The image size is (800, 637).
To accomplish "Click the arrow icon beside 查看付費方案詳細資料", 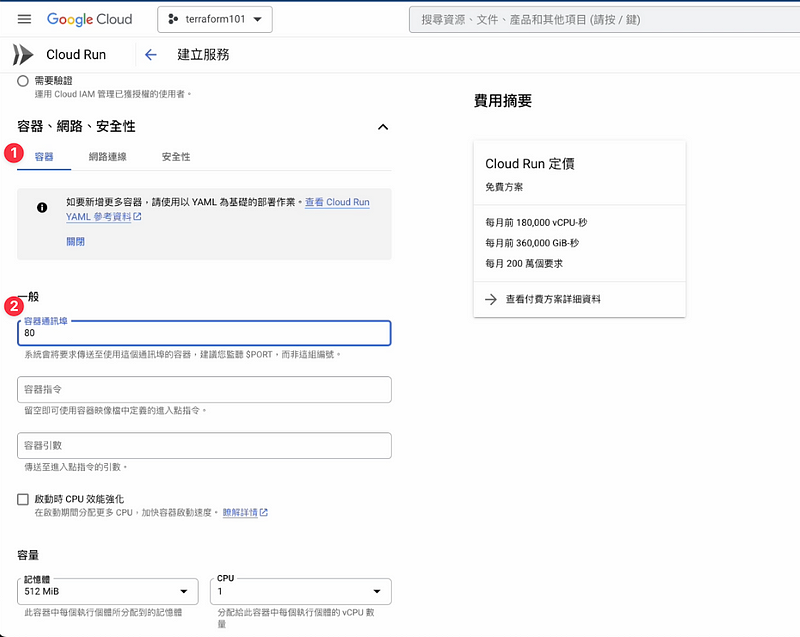I will (491, 299).
